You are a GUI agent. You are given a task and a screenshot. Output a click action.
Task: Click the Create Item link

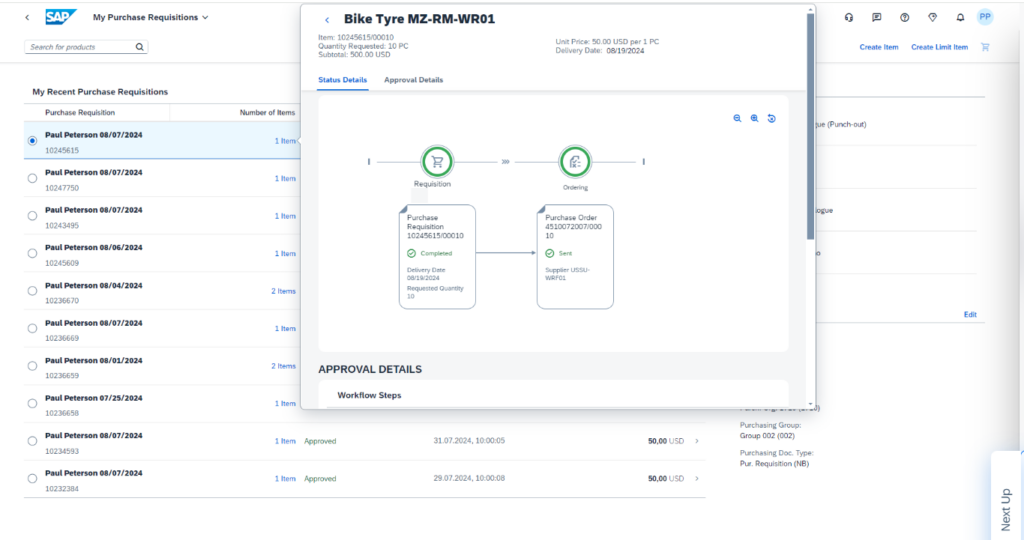878,47
